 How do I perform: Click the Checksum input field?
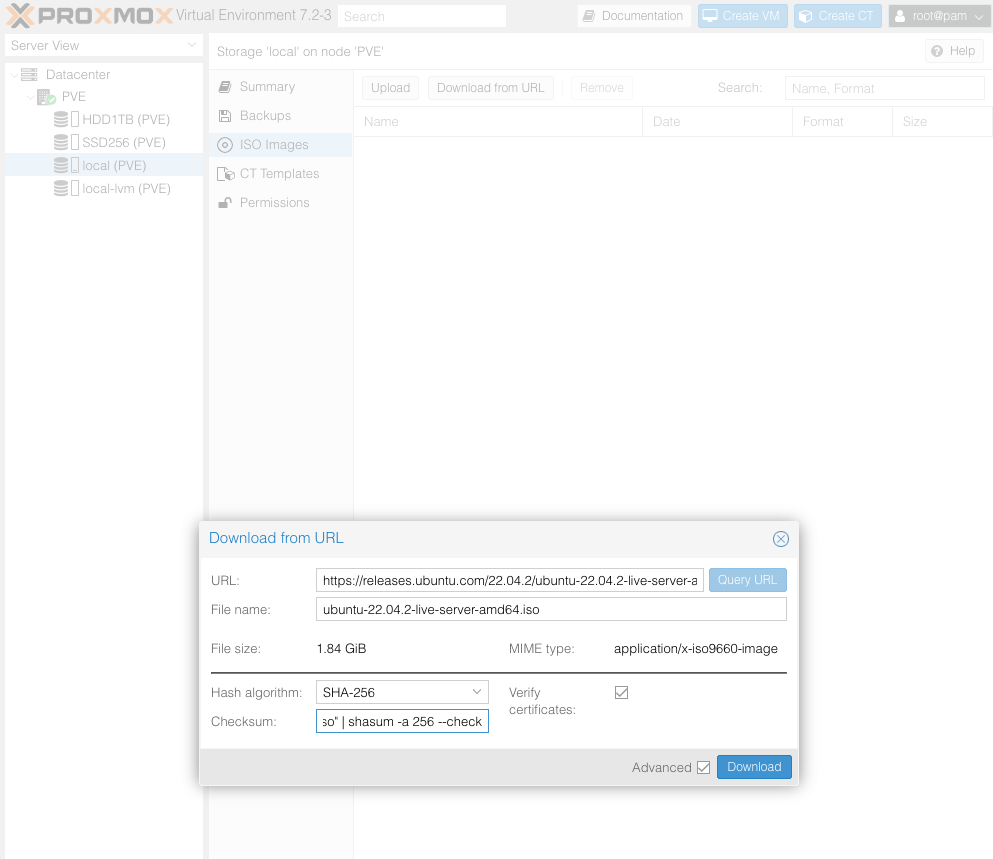(x=402, y=722)
